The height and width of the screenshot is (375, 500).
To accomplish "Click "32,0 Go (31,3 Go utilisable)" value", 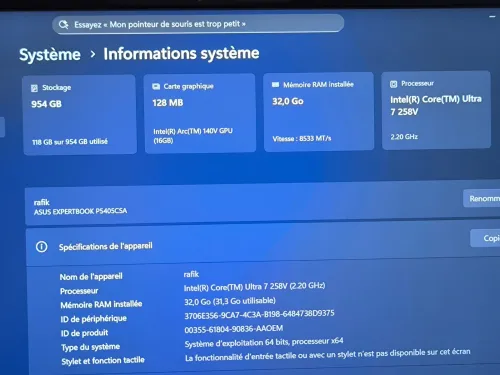I will click(230, 301).
